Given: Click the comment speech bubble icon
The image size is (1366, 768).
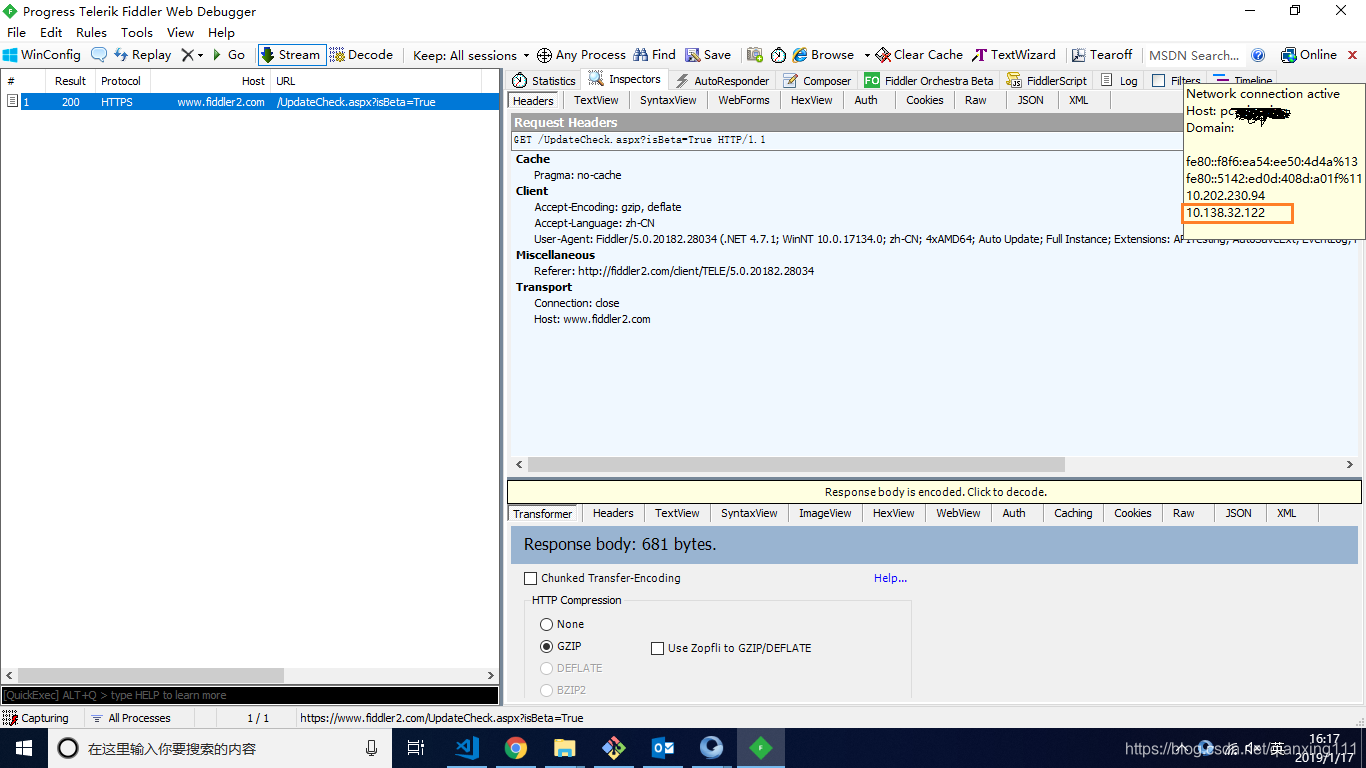Looking at the screenshot, I should tap(99, 55).
